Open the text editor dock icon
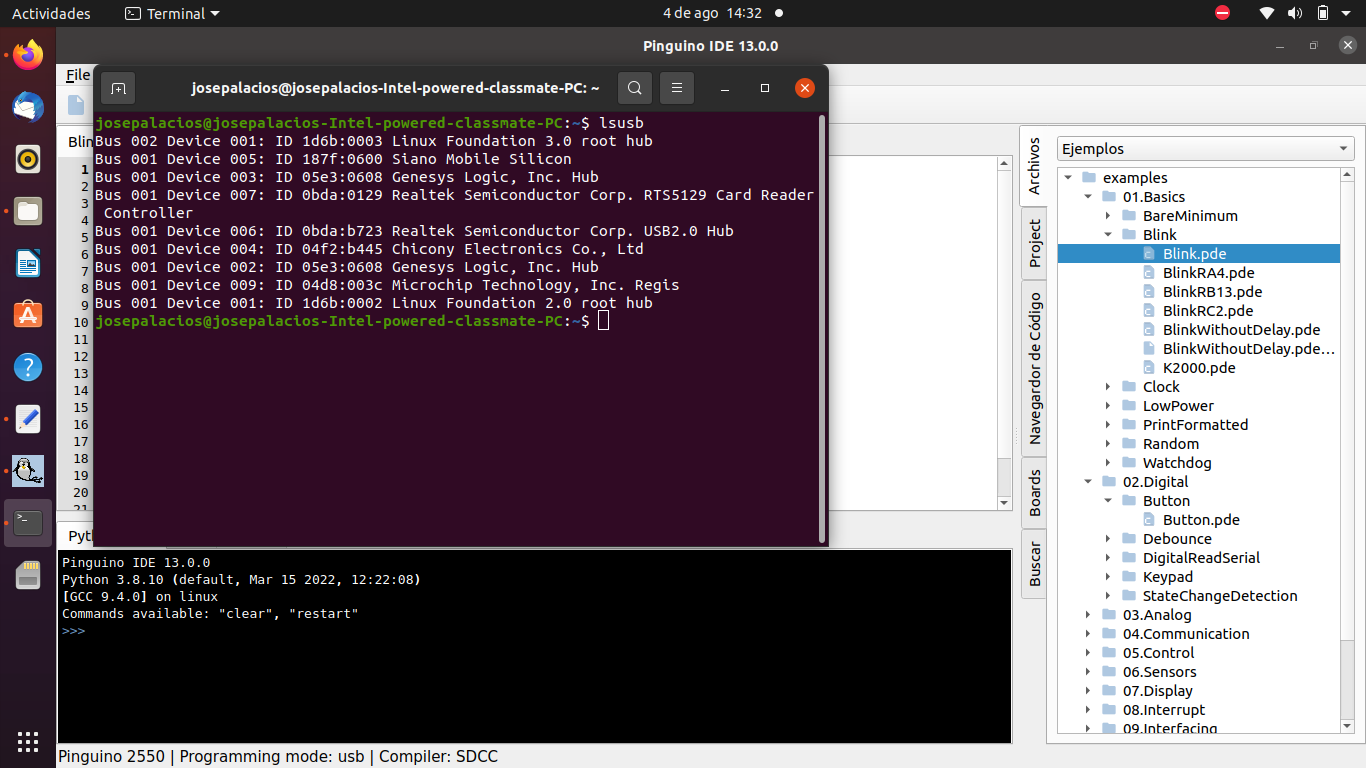1366x768 pixels. pos(28,419)
